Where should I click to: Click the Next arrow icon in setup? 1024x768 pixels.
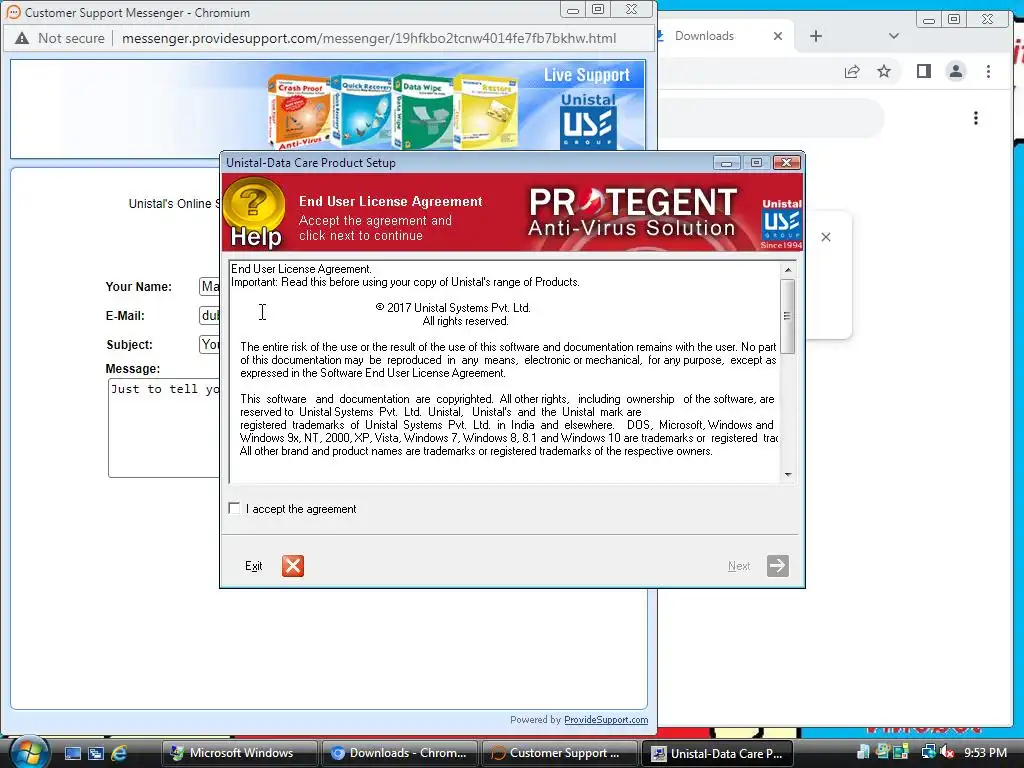777,566
